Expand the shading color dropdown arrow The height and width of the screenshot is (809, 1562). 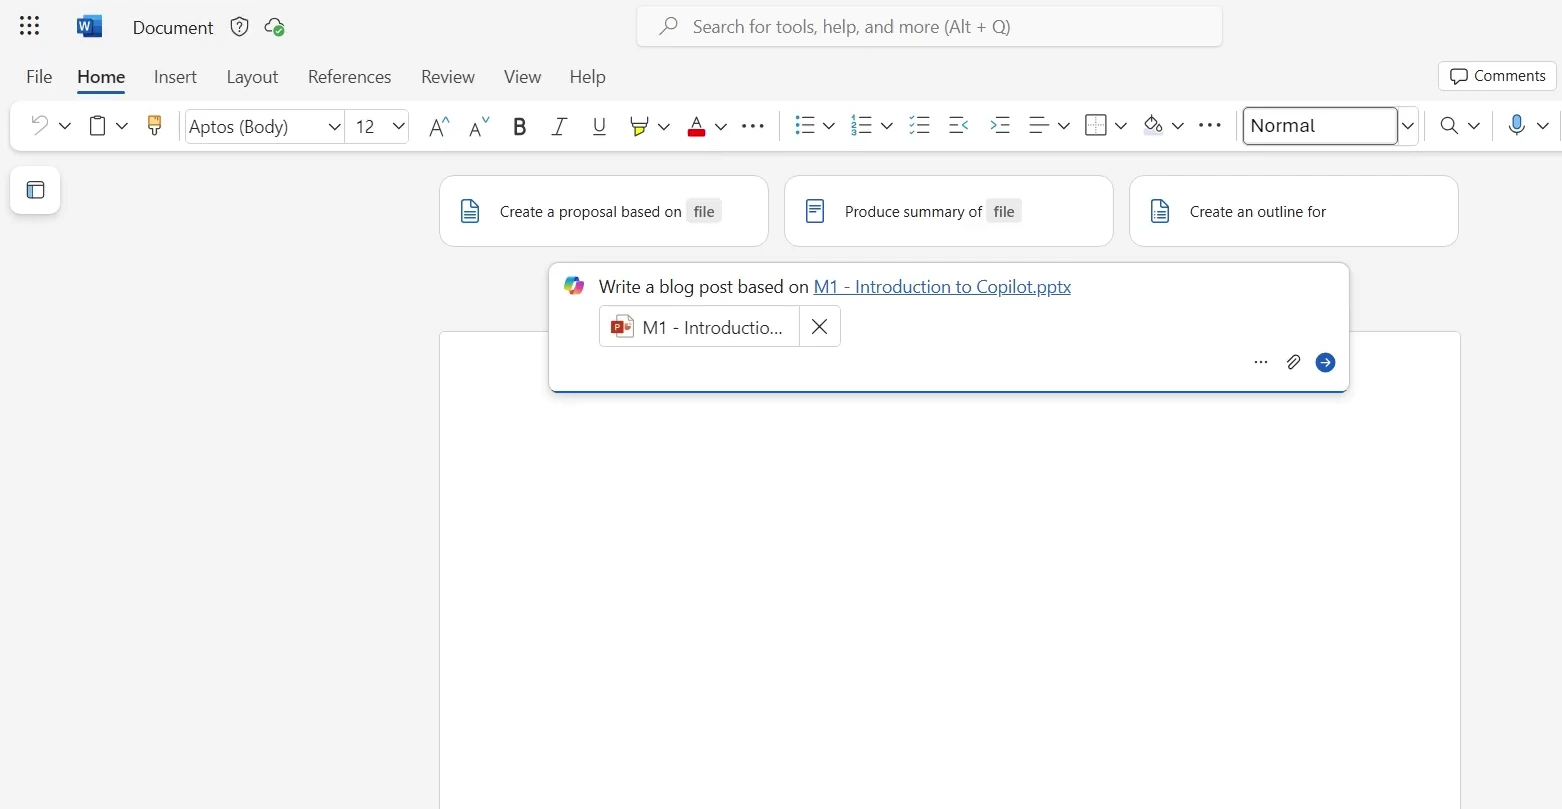[1177, 126]
